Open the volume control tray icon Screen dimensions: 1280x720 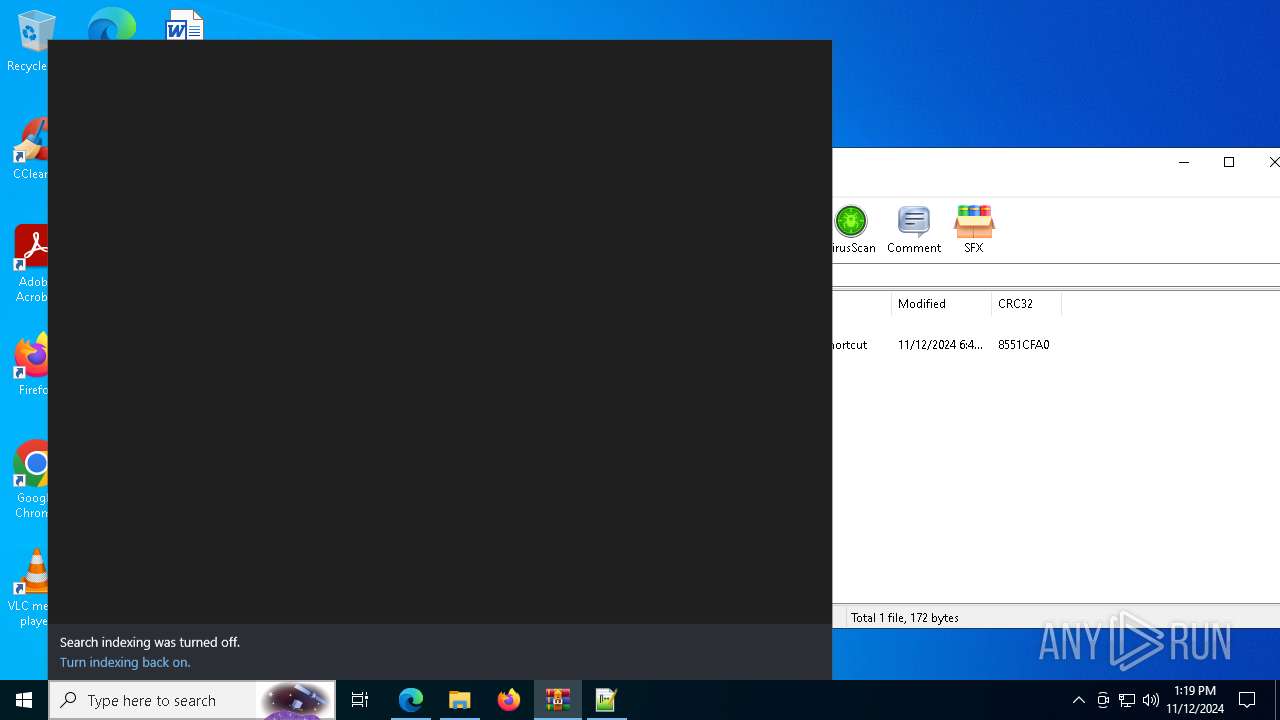coord(1151,700)
